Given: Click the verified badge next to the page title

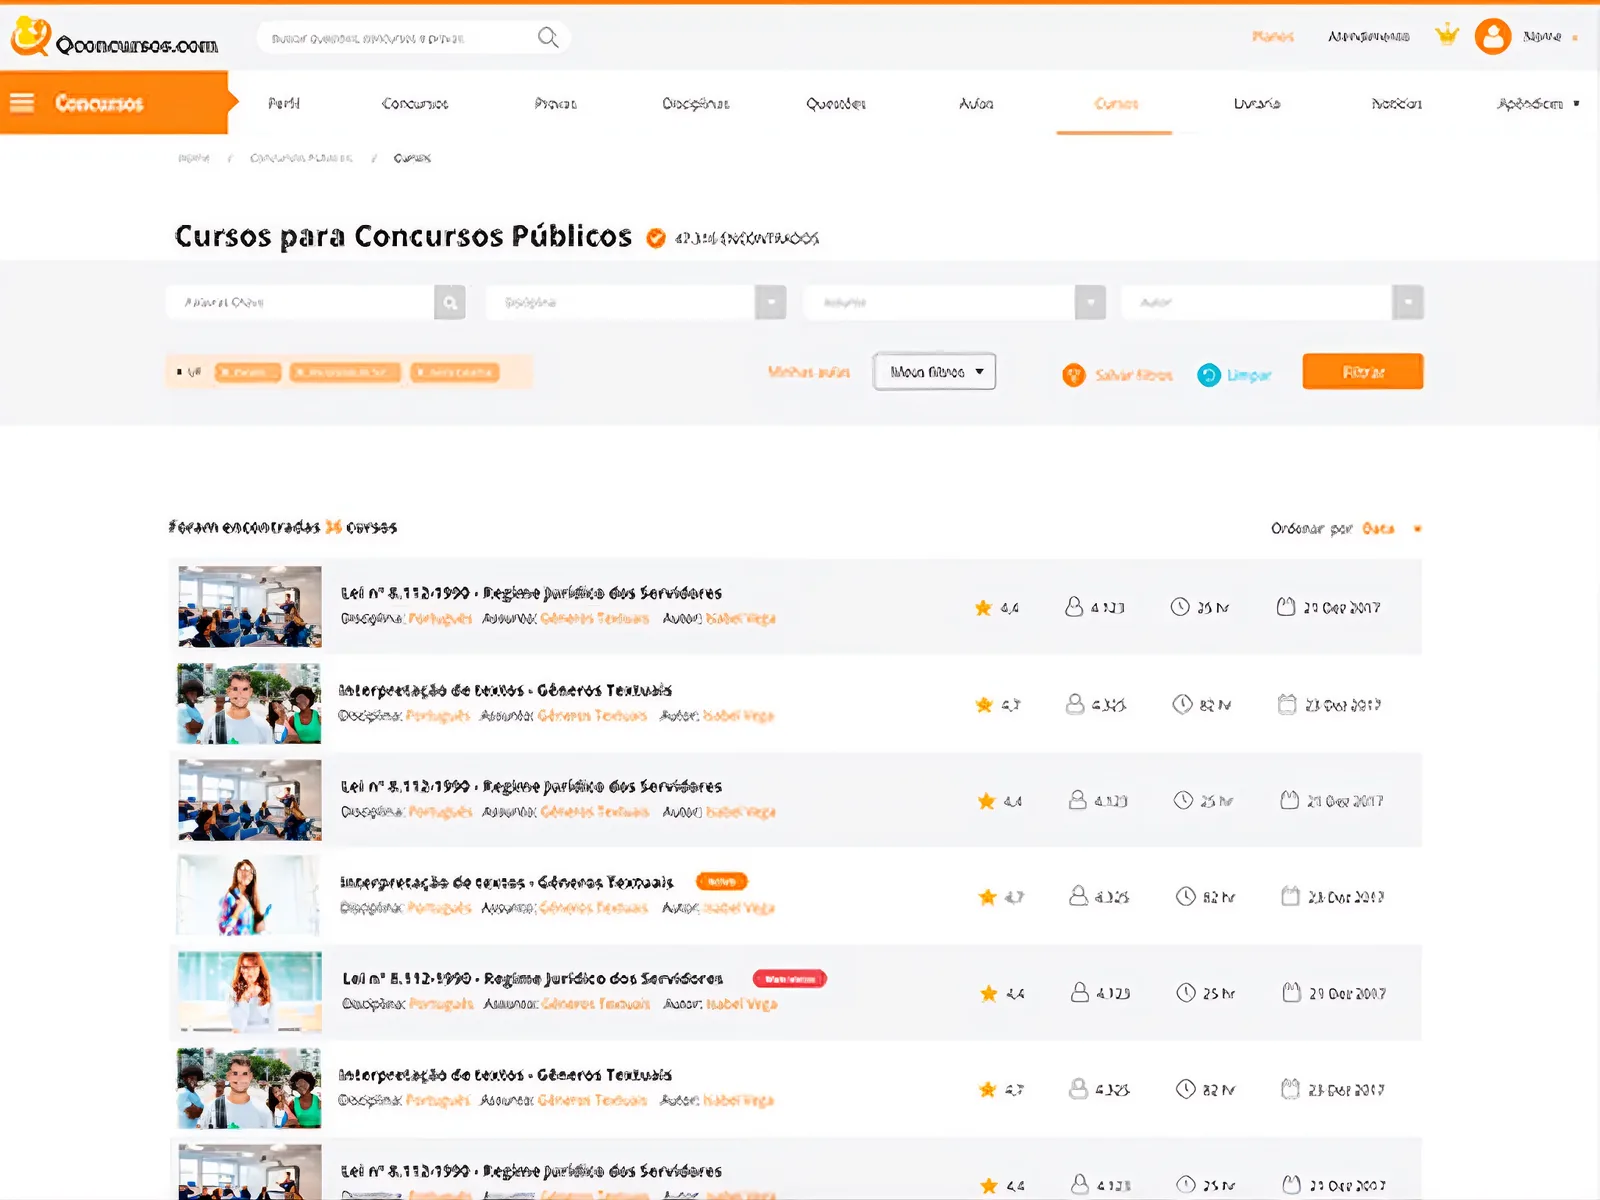Looking at the screenshot, I should [x=656, y=238].
